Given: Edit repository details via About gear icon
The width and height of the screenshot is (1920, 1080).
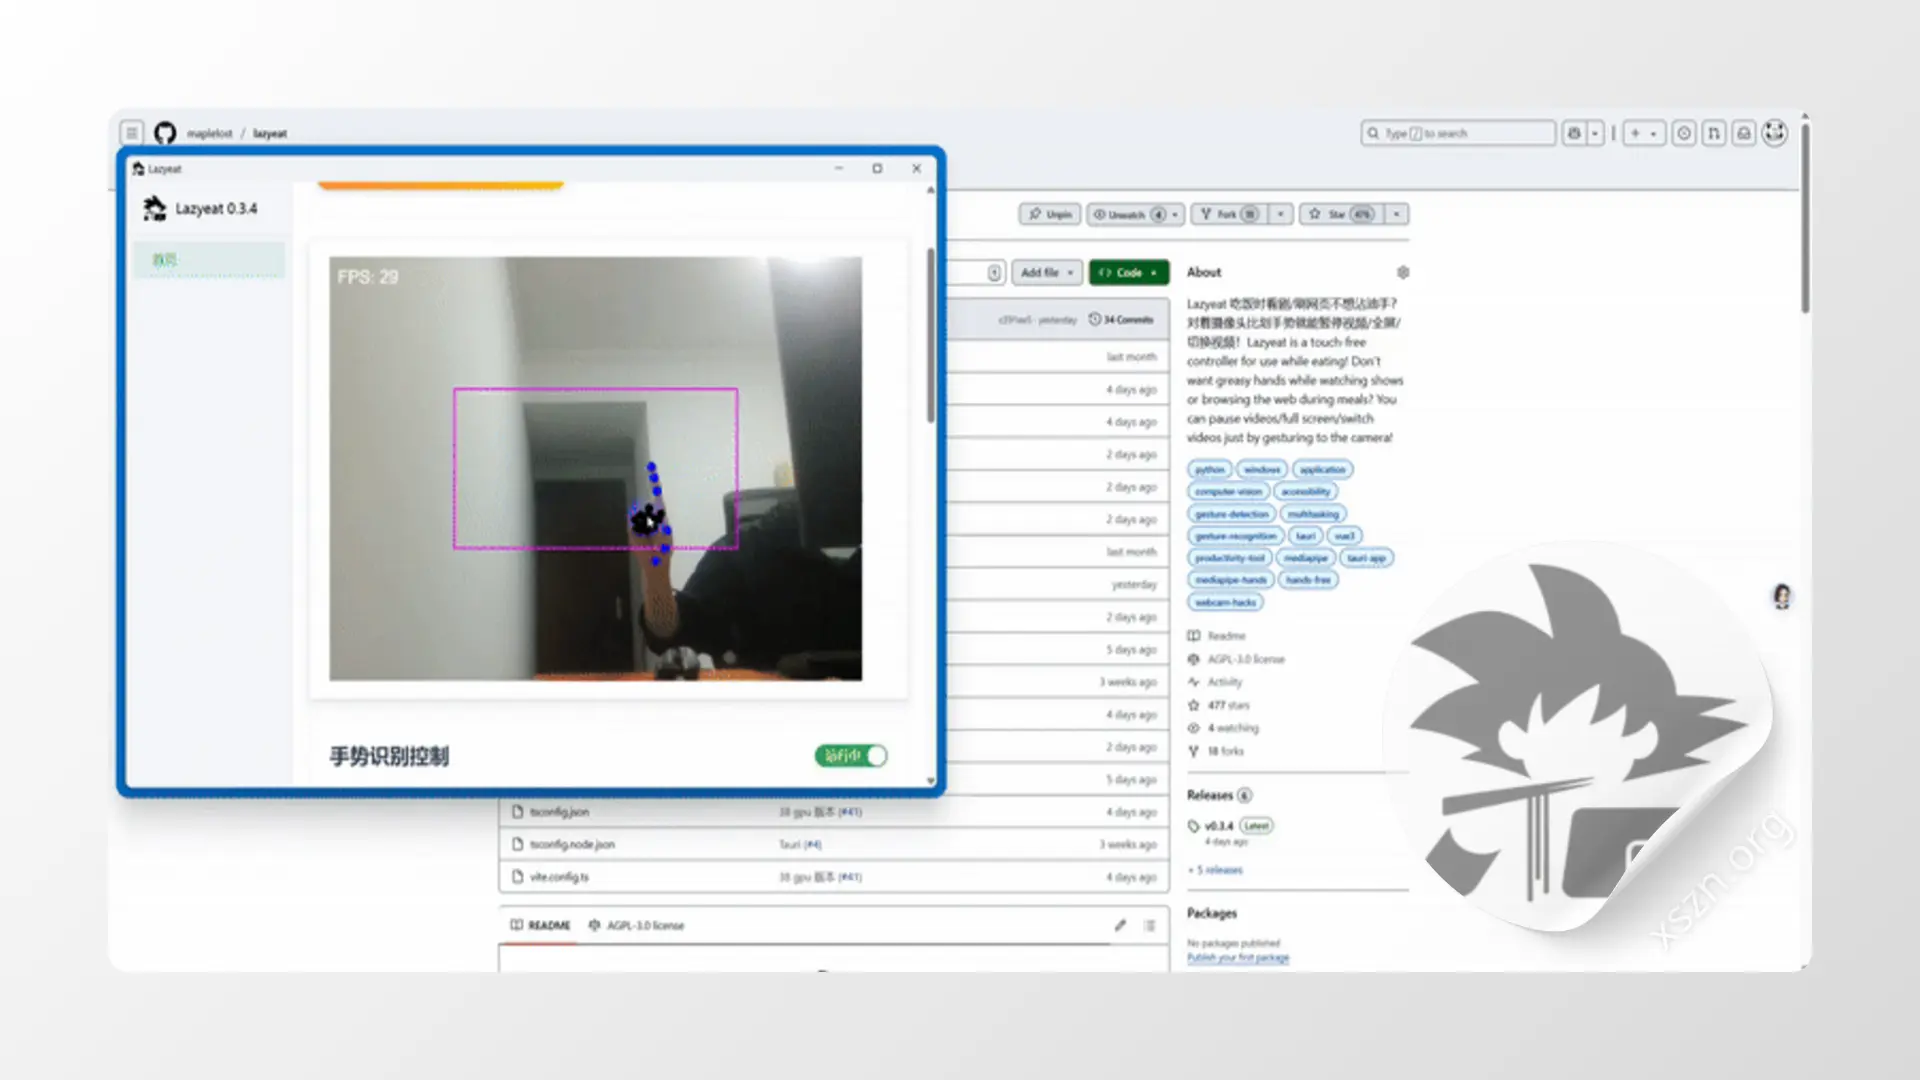Looking at the screenshot, I should pyautogui.click(x=1403, y=272).
